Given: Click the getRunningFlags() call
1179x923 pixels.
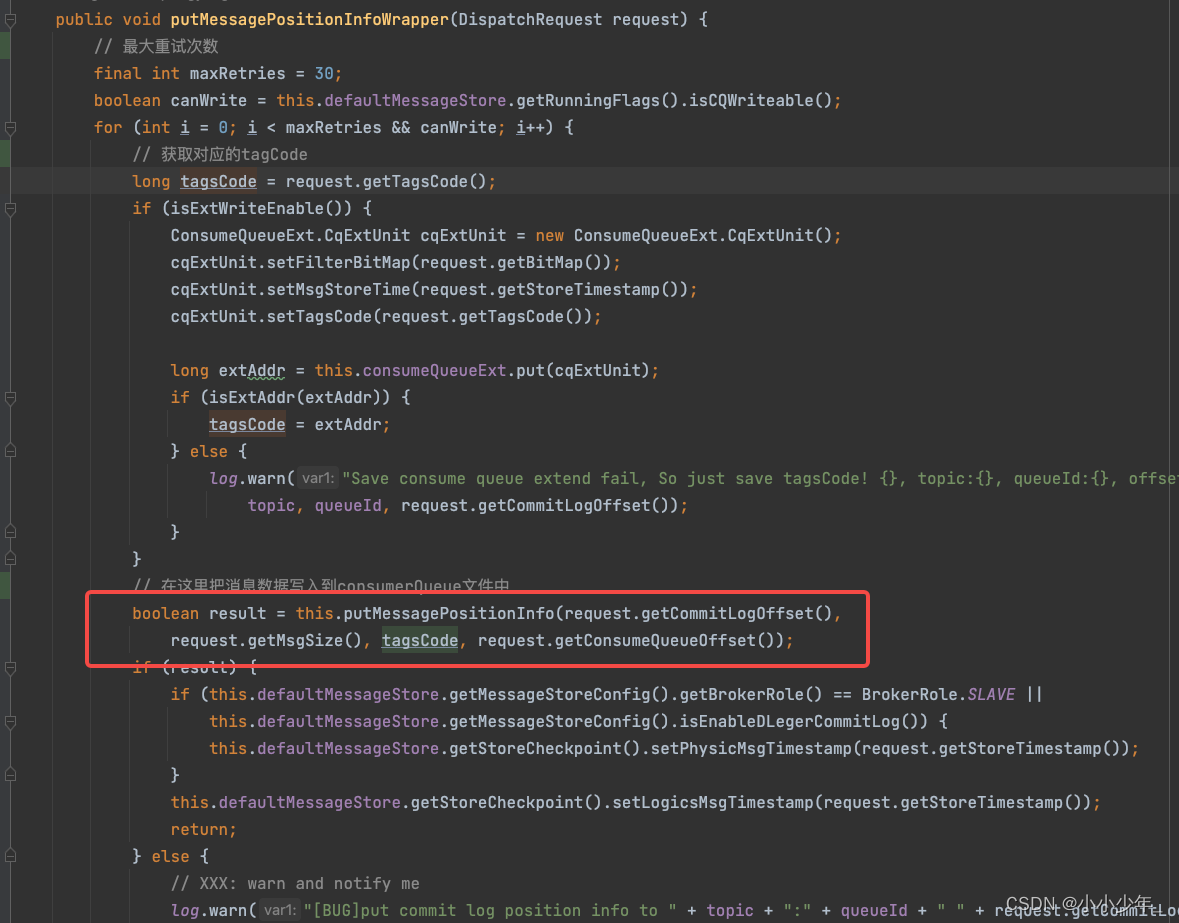Looking at the screenshot, I should [x=598, y=101].
